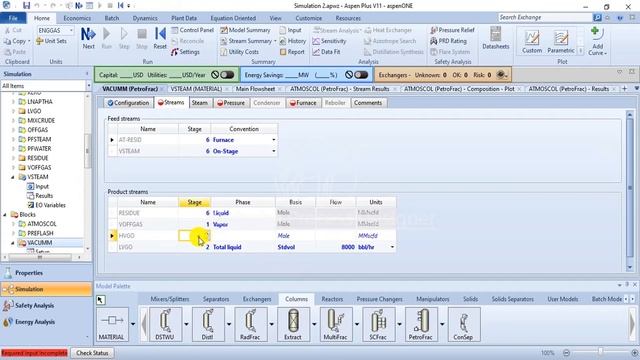The width and height of the screenshot is (640, 360).
Task: Open the Report
Action: coord(292,52)
